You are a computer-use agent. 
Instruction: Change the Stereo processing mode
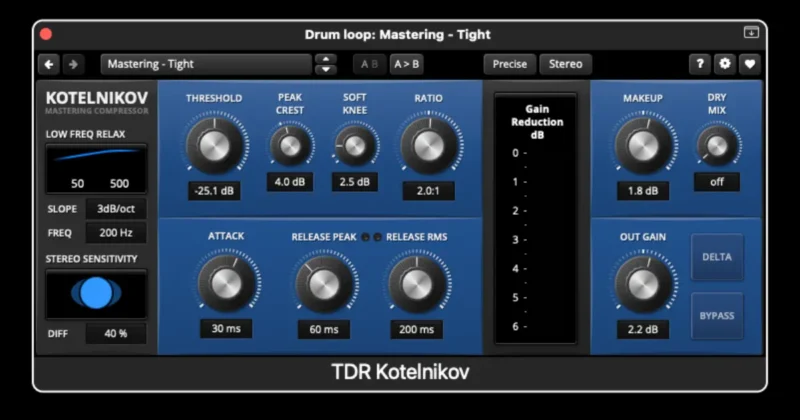click(x=565, y=64)
